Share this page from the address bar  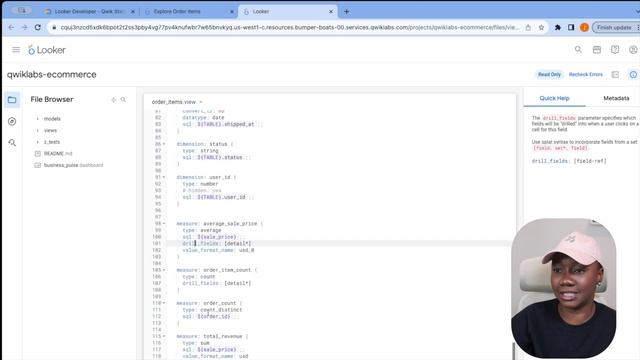click(x=528, y=27)
